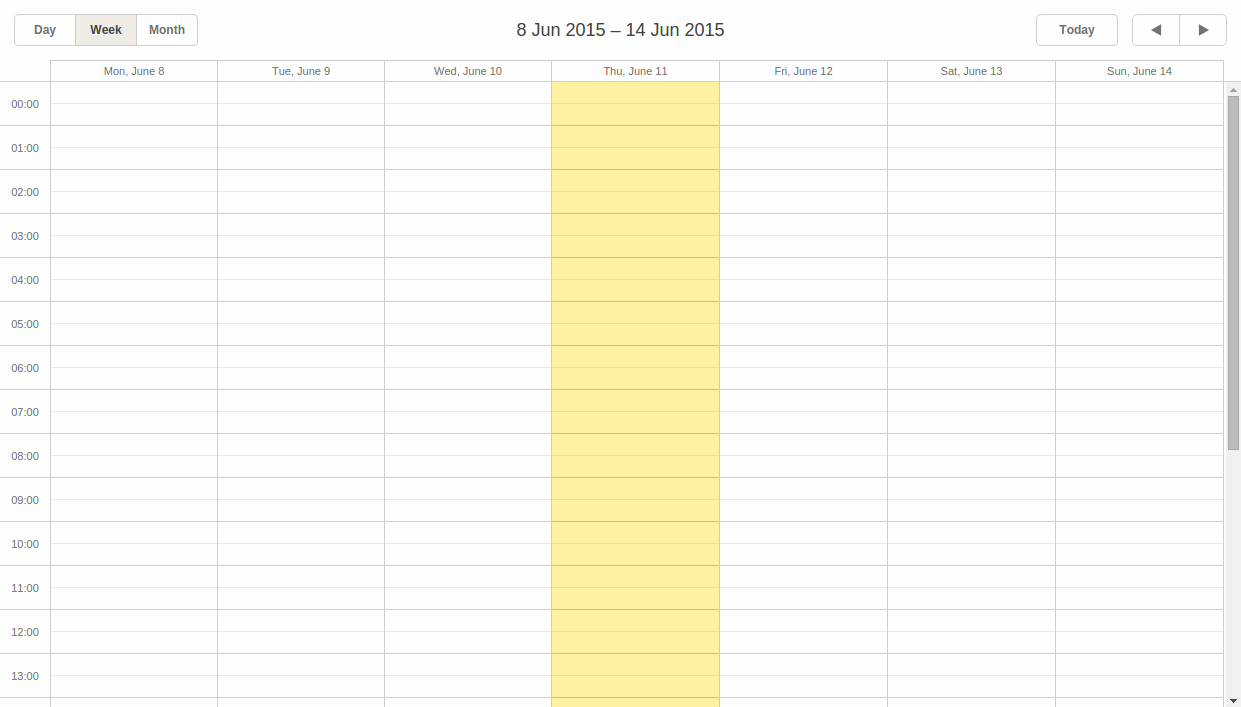Image resolution: width=1241 pixels, height=707 pixels.
Task: Switch to the Month view
Action: pos(166,30)
